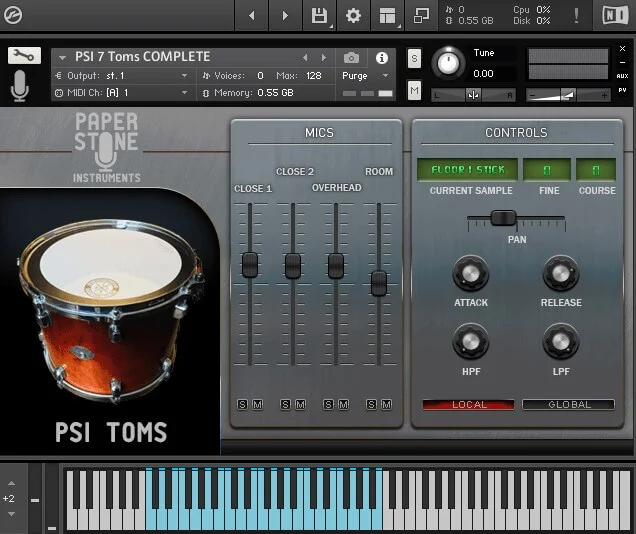Viewport: 636px width, 534px height.
Task: Solo the Room mic
Action: click(x=371, y=404)
